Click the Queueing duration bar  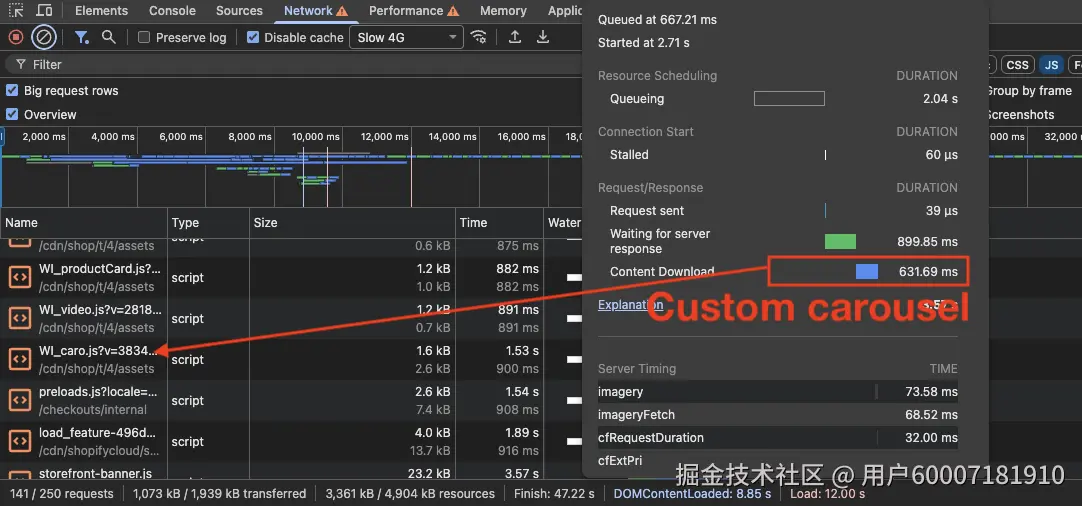point(789,99)
